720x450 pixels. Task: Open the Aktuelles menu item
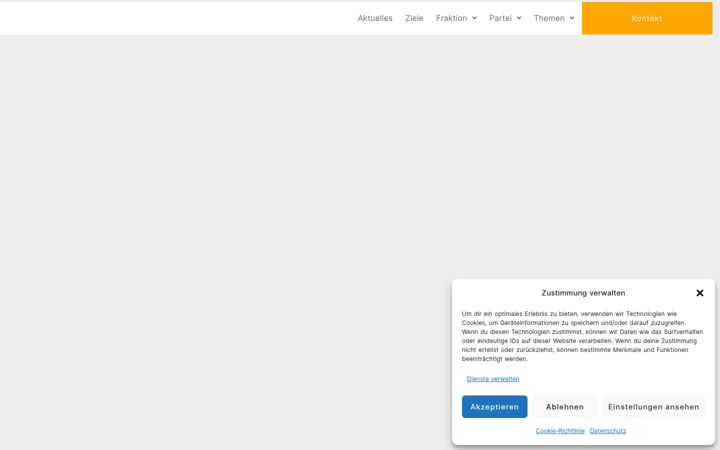click(375, 18)
